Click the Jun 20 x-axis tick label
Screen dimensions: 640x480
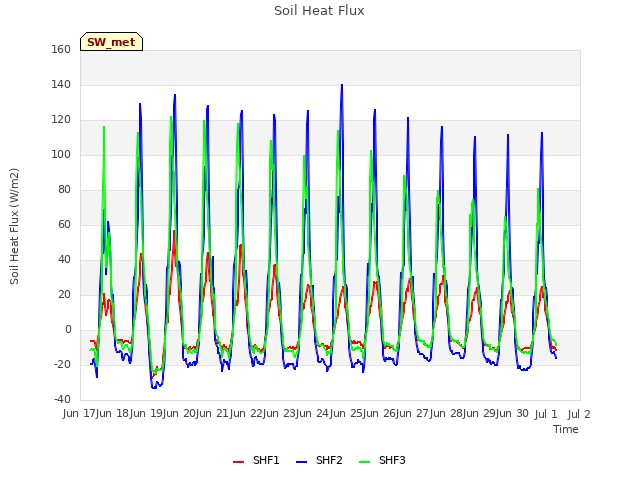click(x=180, y=413)
